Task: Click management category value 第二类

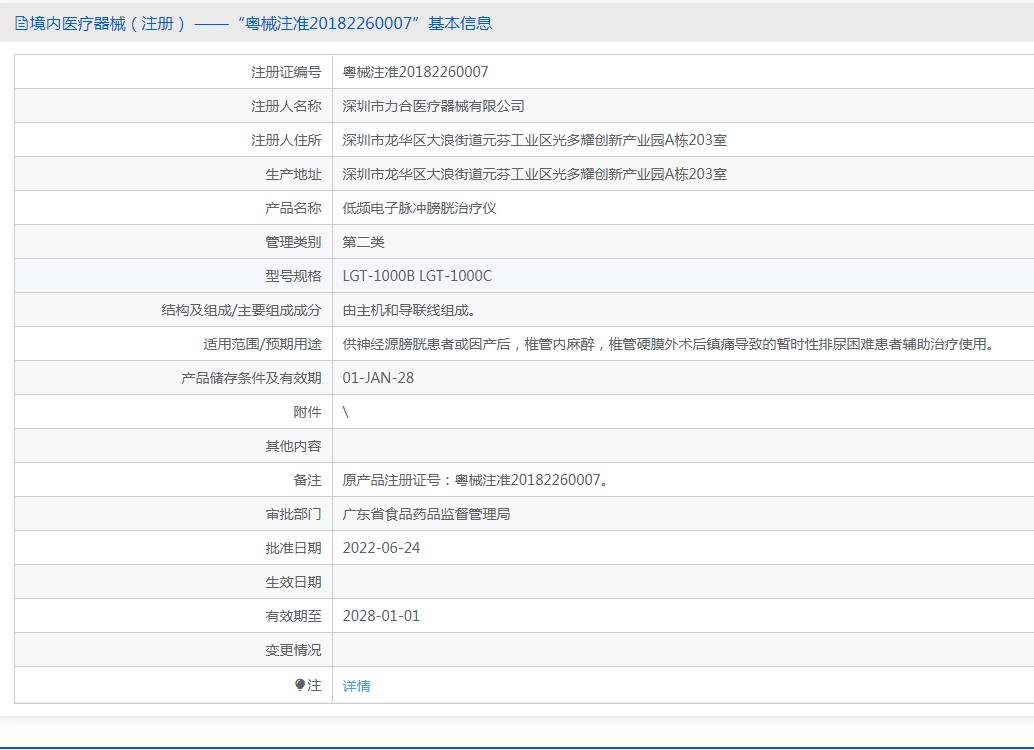Action: click(363, 242)
